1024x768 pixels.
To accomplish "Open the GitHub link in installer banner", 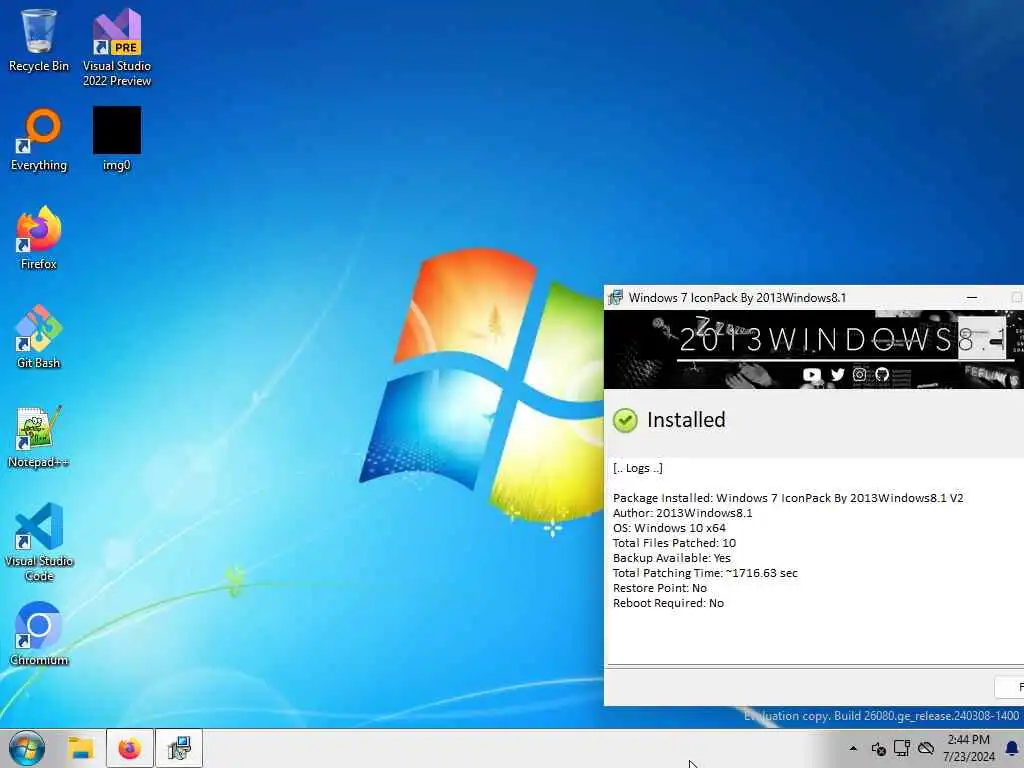I will (x=882, y=374).
